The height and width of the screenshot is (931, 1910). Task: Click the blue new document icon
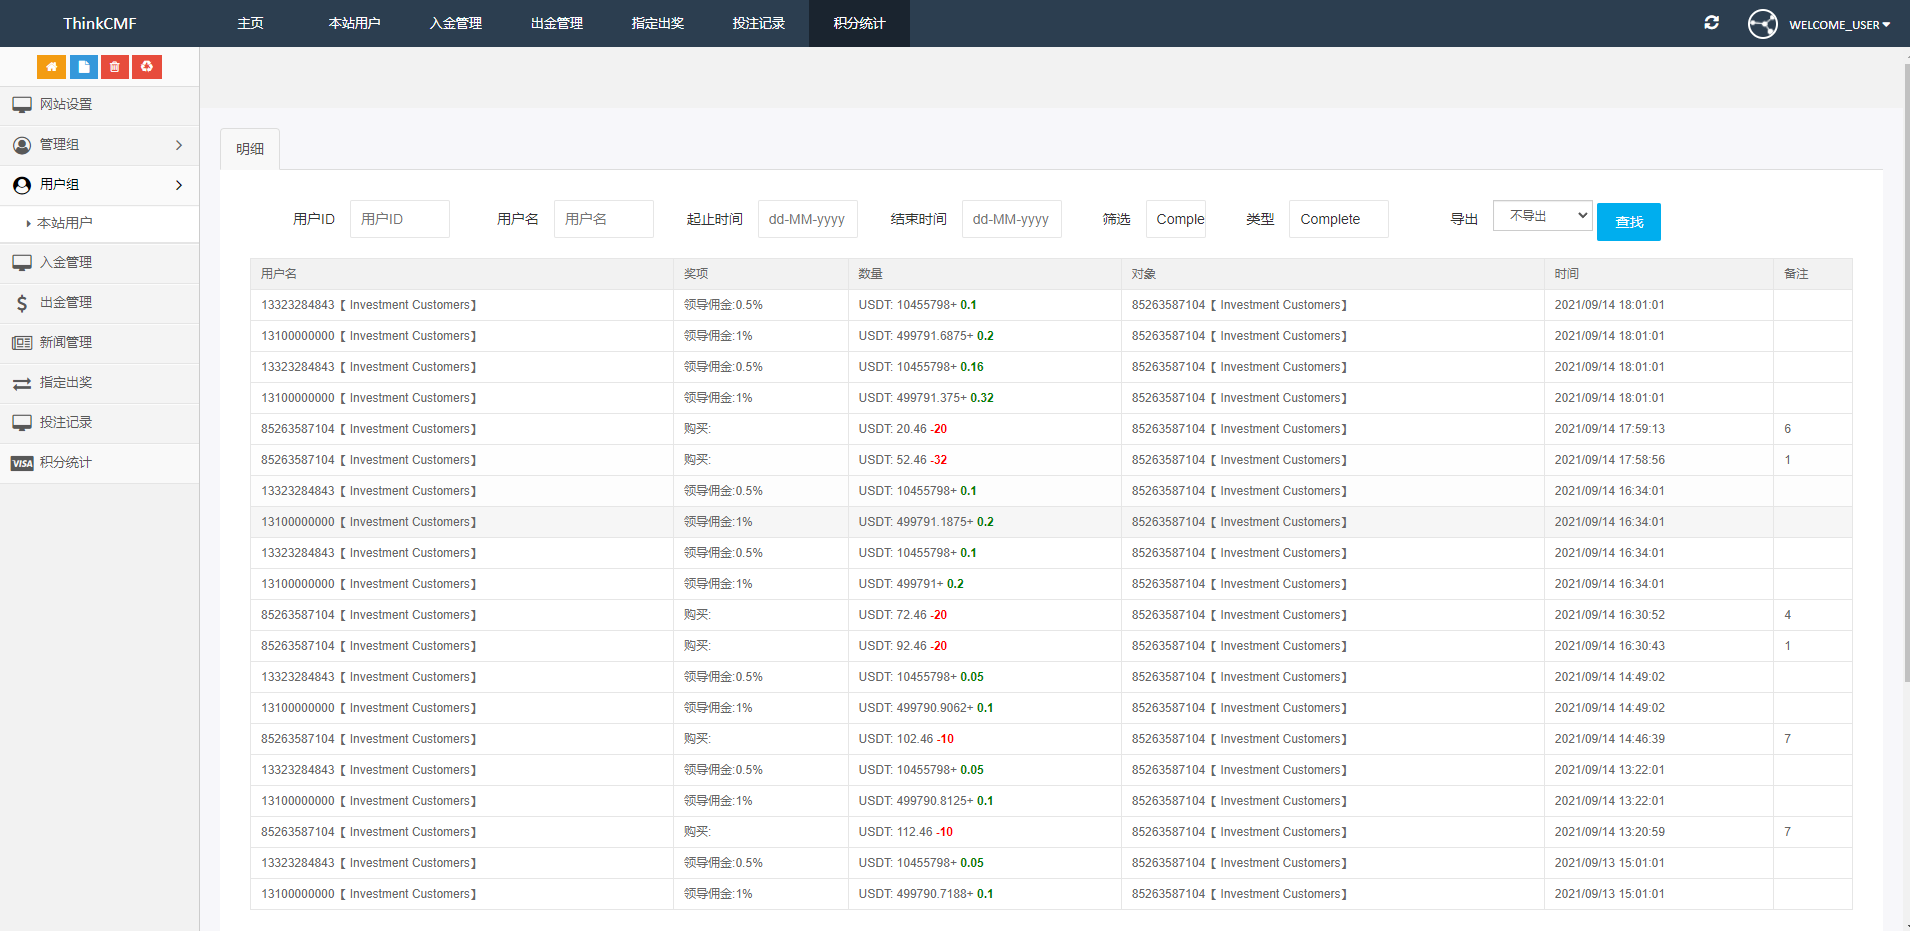[x=83, y=66]
